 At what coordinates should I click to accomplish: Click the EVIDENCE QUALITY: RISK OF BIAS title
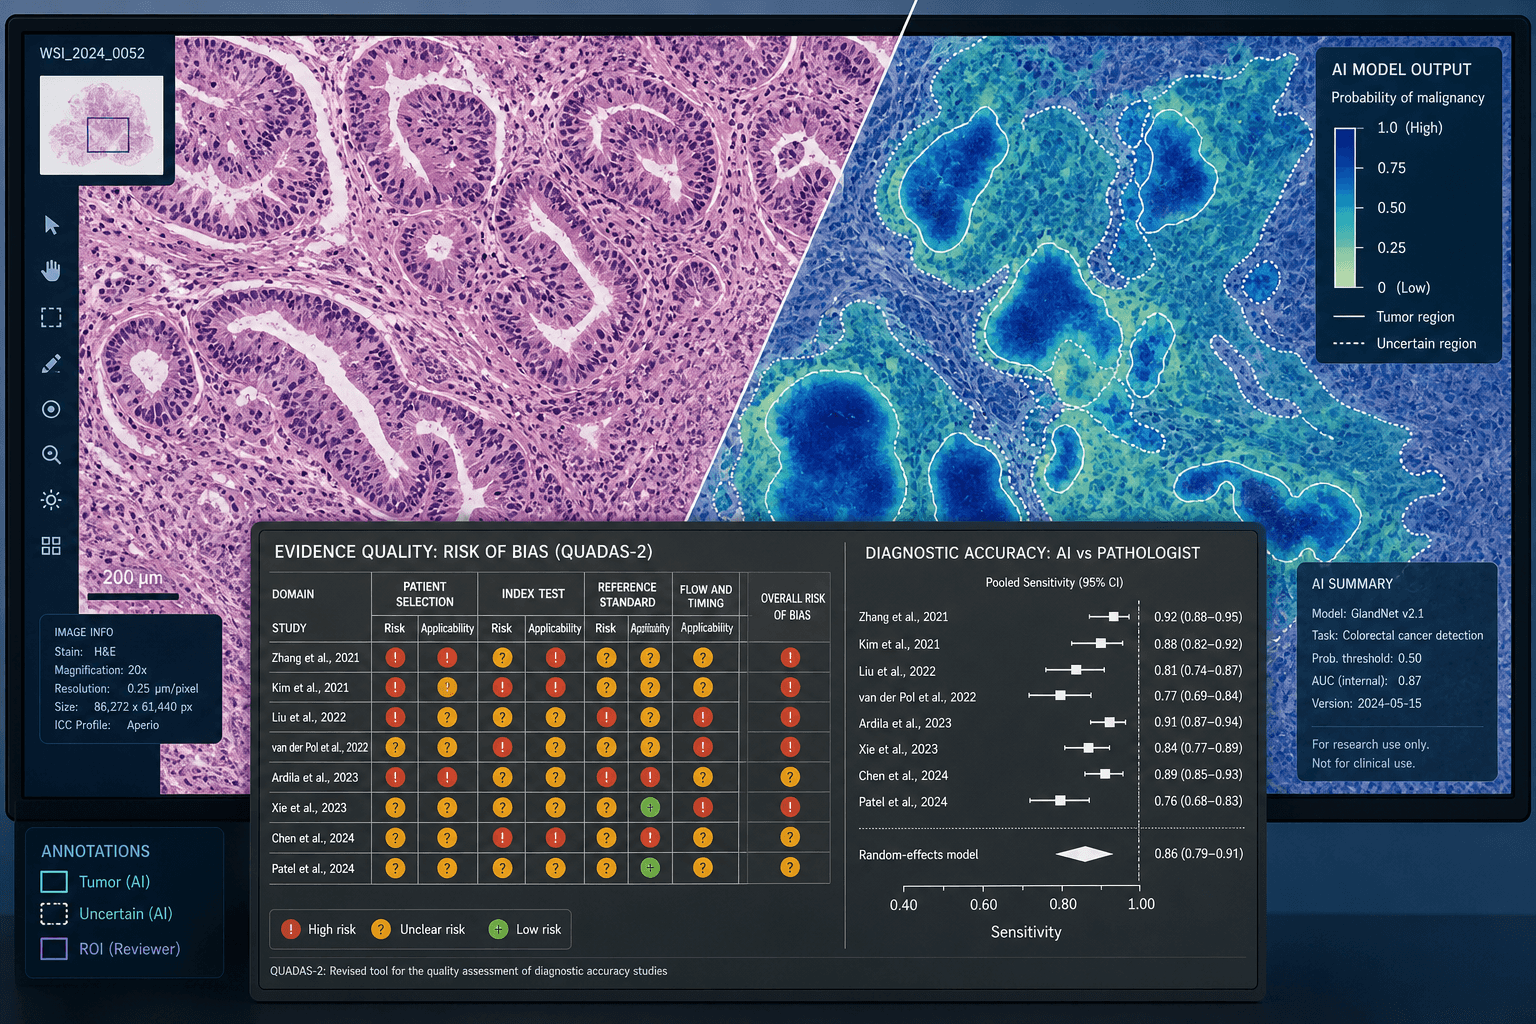463,552
